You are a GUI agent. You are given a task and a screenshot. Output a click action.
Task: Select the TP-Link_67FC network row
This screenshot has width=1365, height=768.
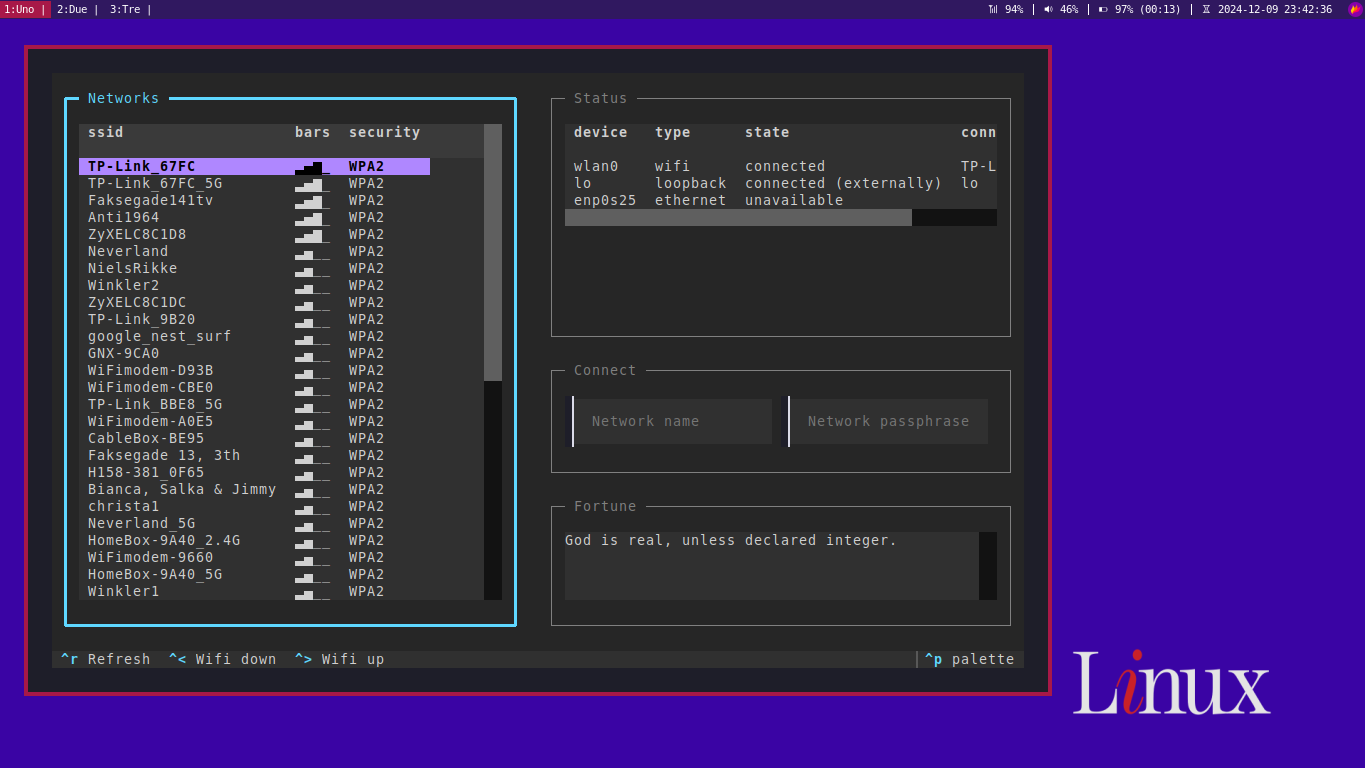254,166
